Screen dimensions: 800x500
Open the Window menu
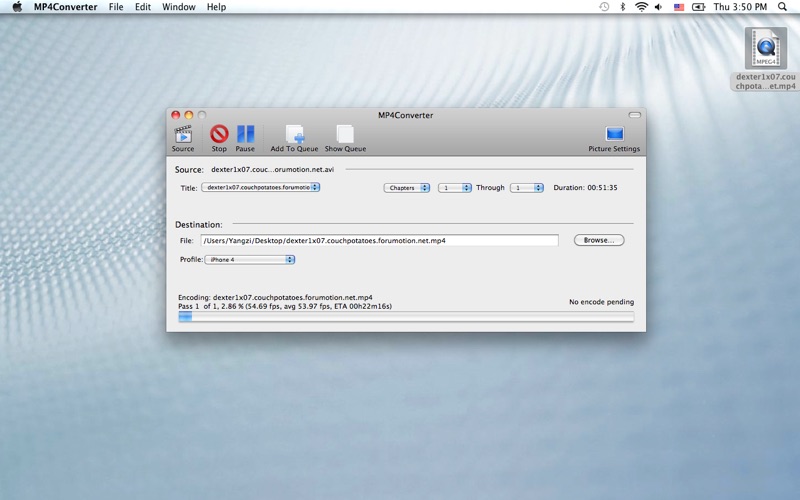coord(179,7)
